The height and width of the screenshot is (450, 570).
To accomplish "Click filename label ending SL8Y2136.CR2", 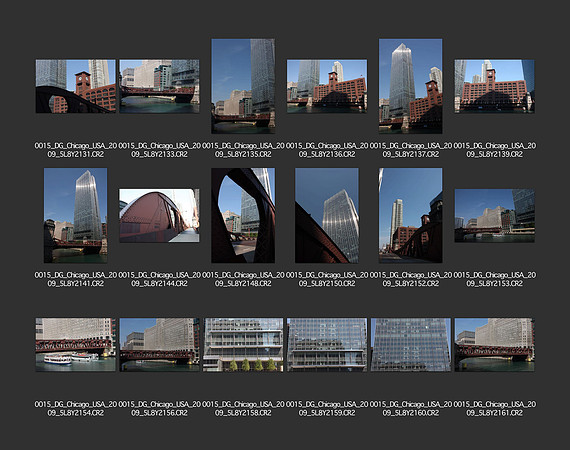I will click(327, 150).
